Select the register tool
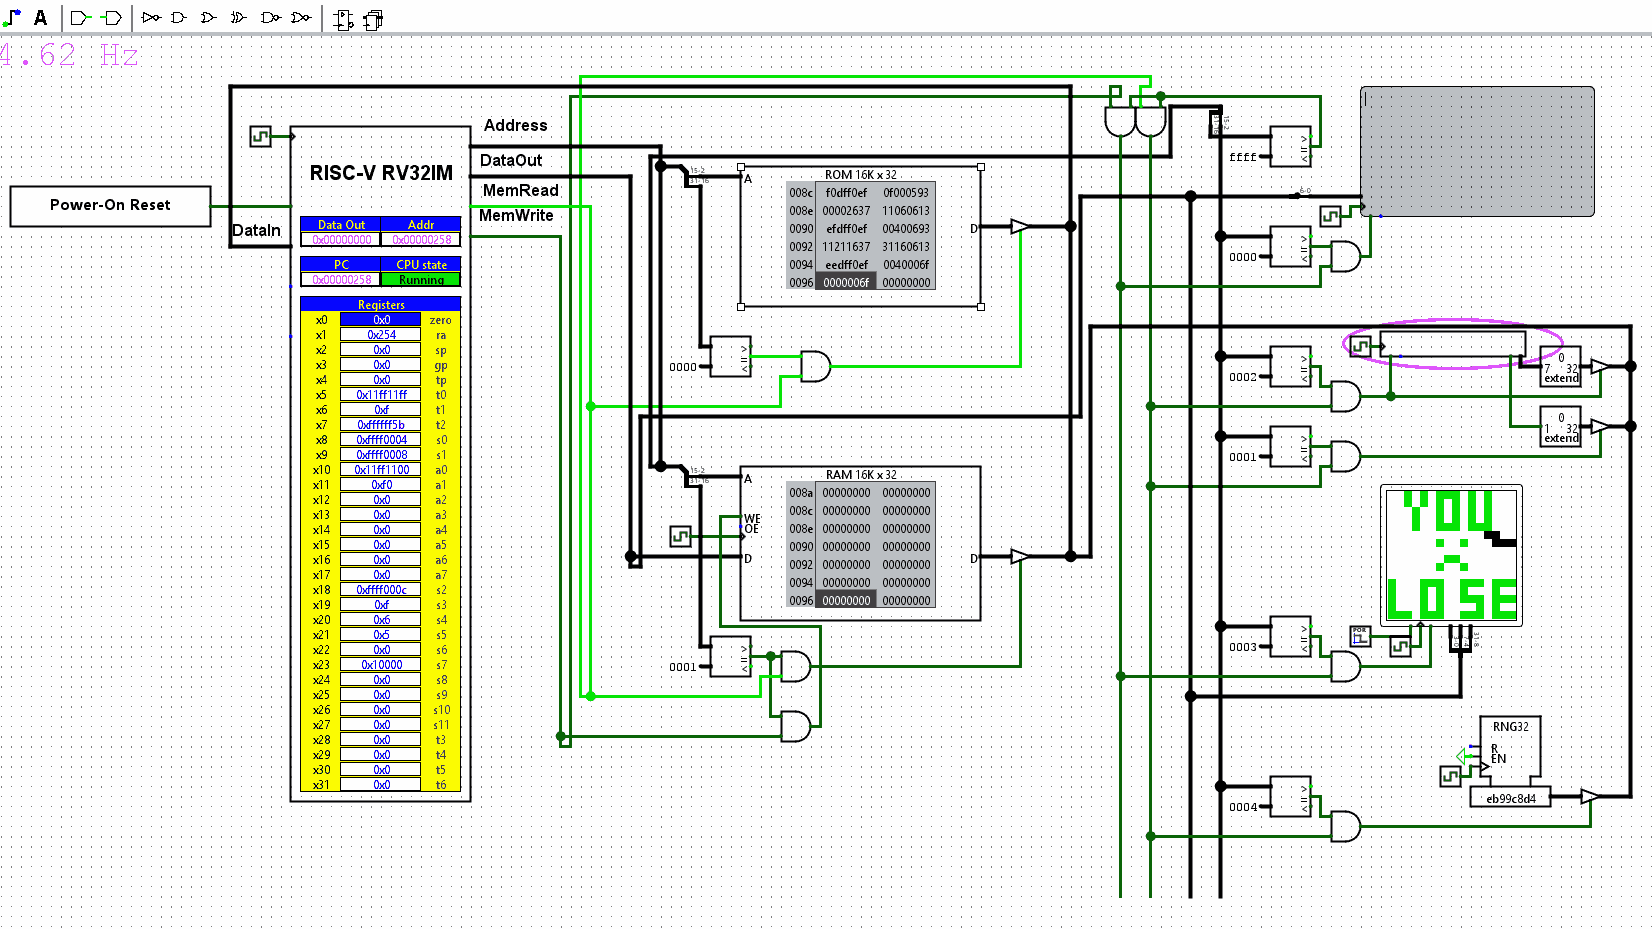The width and height of the screenshot is (1652, 929). [374, 19]
